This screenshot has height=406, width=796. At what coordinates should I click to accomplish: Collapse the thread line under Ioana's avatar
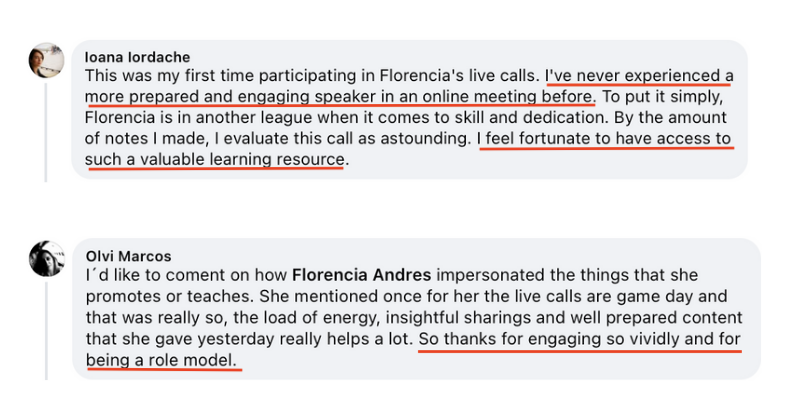click(46, 132)
